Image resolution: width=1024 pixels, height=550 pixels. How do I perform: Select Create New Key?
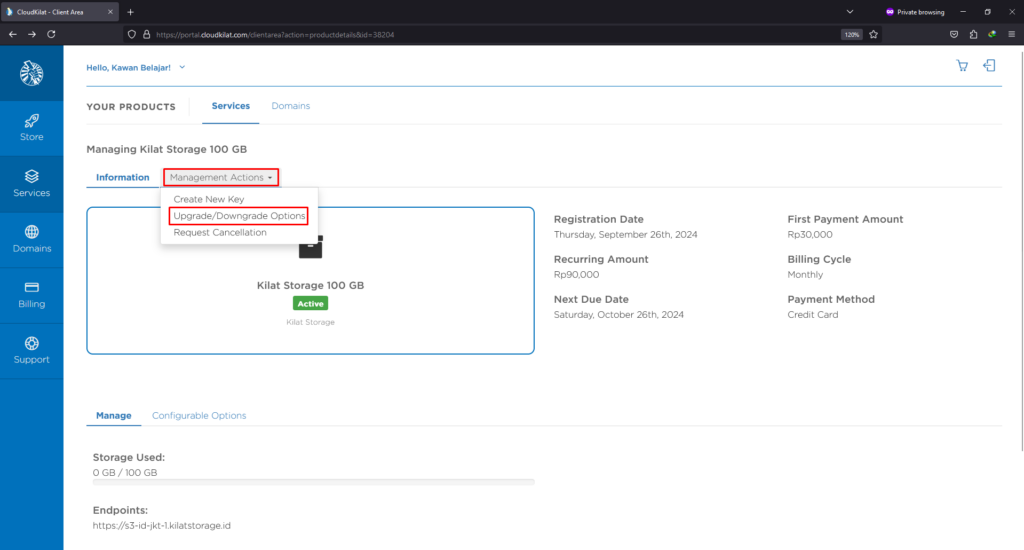[x=208, y=199]
